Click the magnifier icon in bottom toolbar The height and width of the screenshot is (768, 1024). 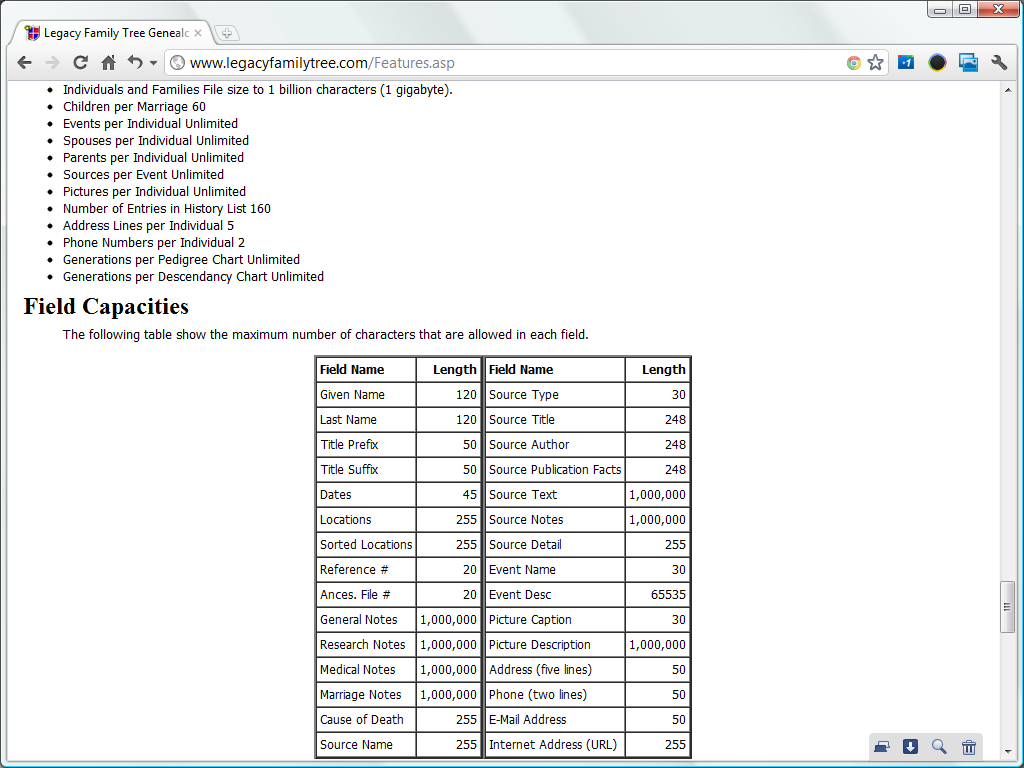click(x=939, y=746)
